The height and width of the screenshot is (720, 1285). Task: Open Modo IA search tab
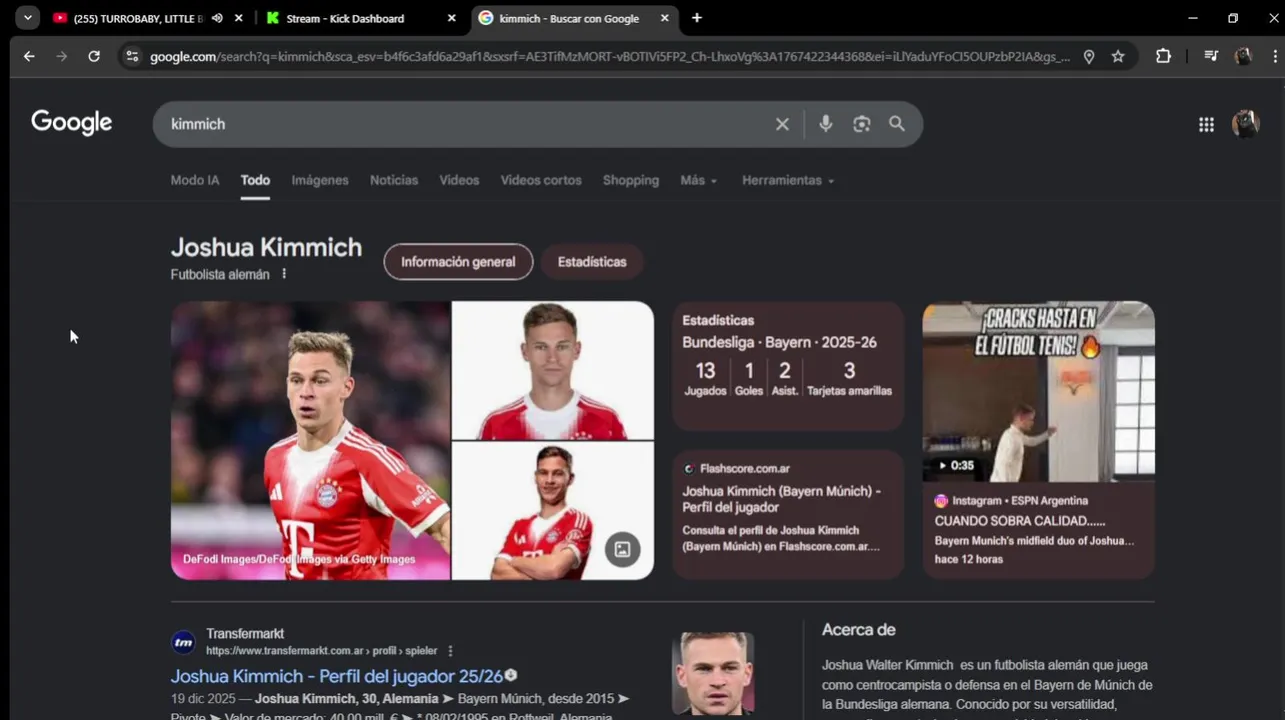point(195,180)
